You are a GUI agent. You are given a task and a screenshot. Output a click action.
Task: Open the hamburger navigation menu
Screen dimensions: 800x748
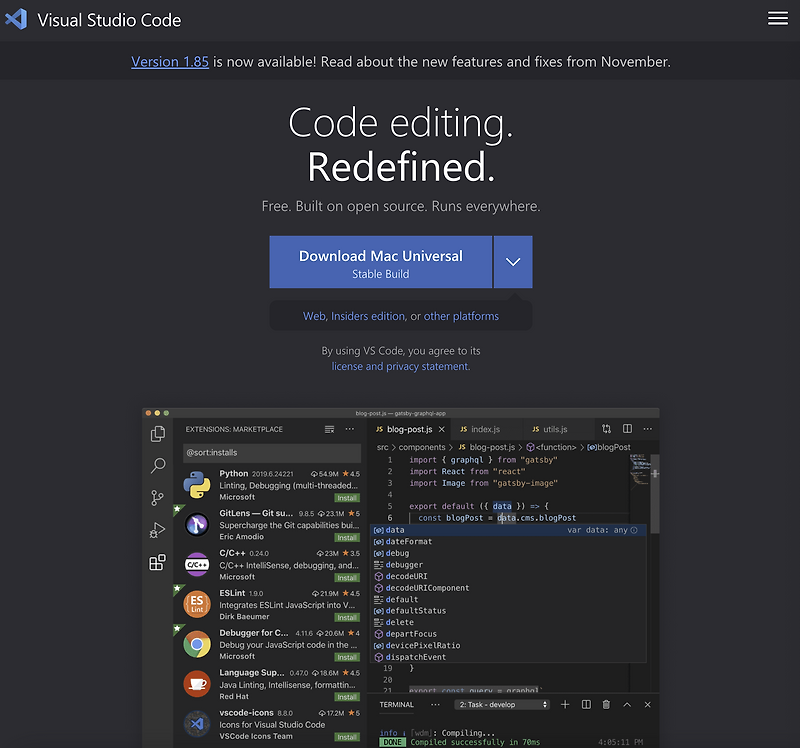tap(778, 18)
